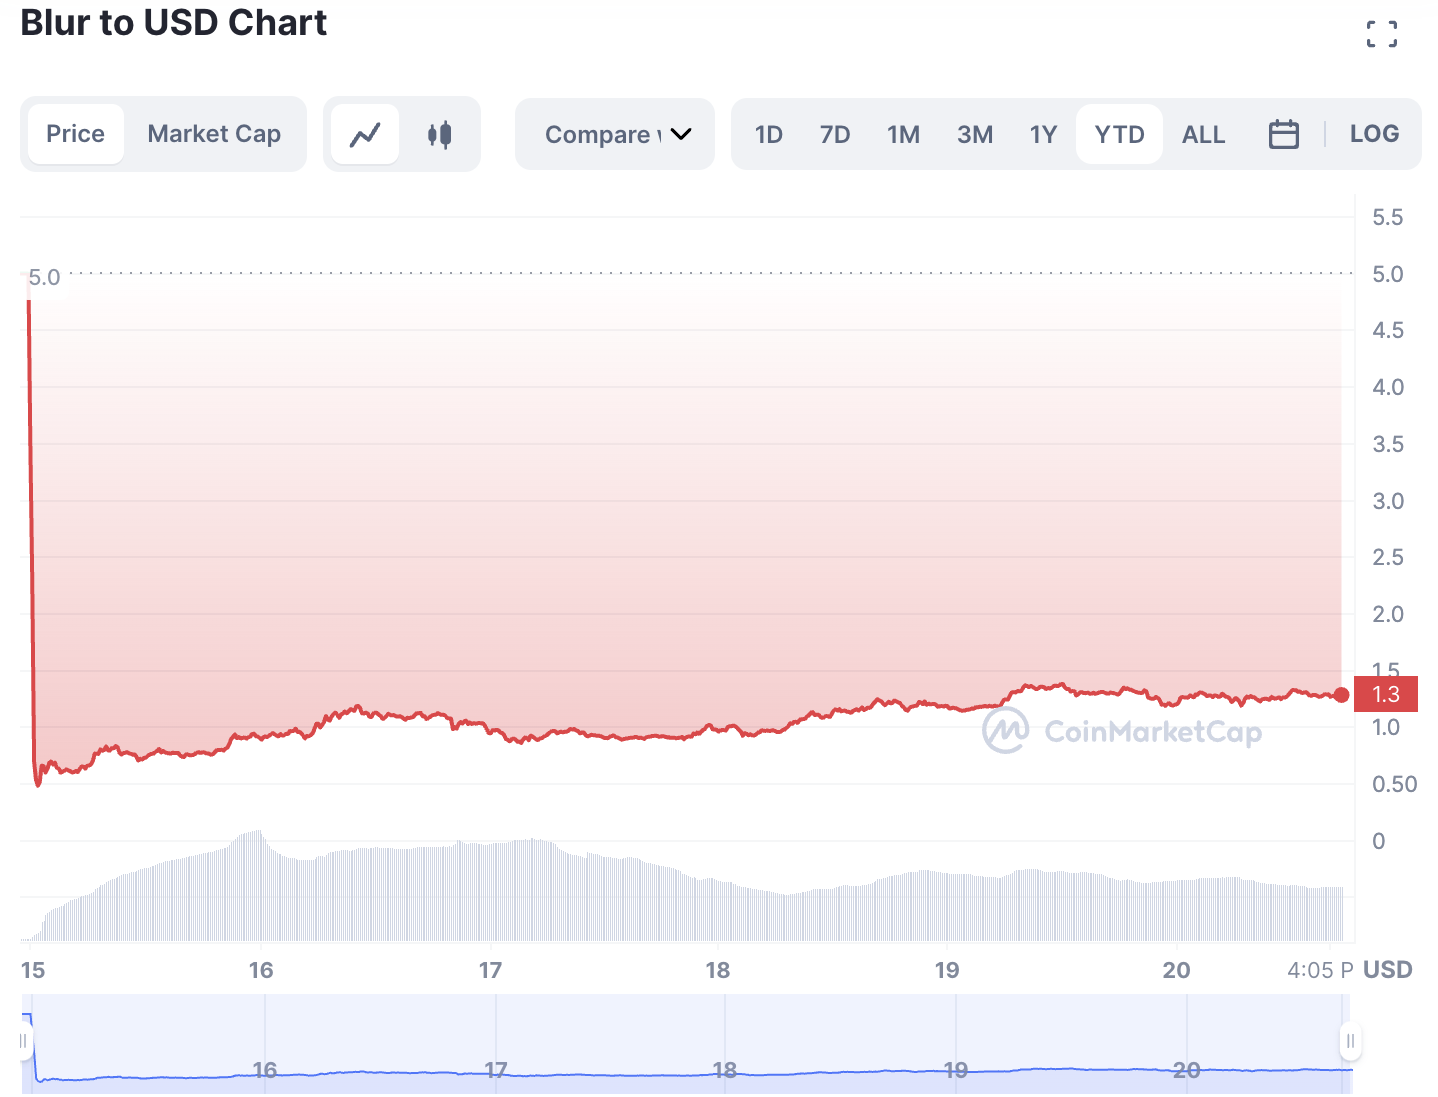Click the 18 date label on the x-axis
The height and width of the screenshot is (1097, 1438).
pyautogui.click(x=718, y=970)
